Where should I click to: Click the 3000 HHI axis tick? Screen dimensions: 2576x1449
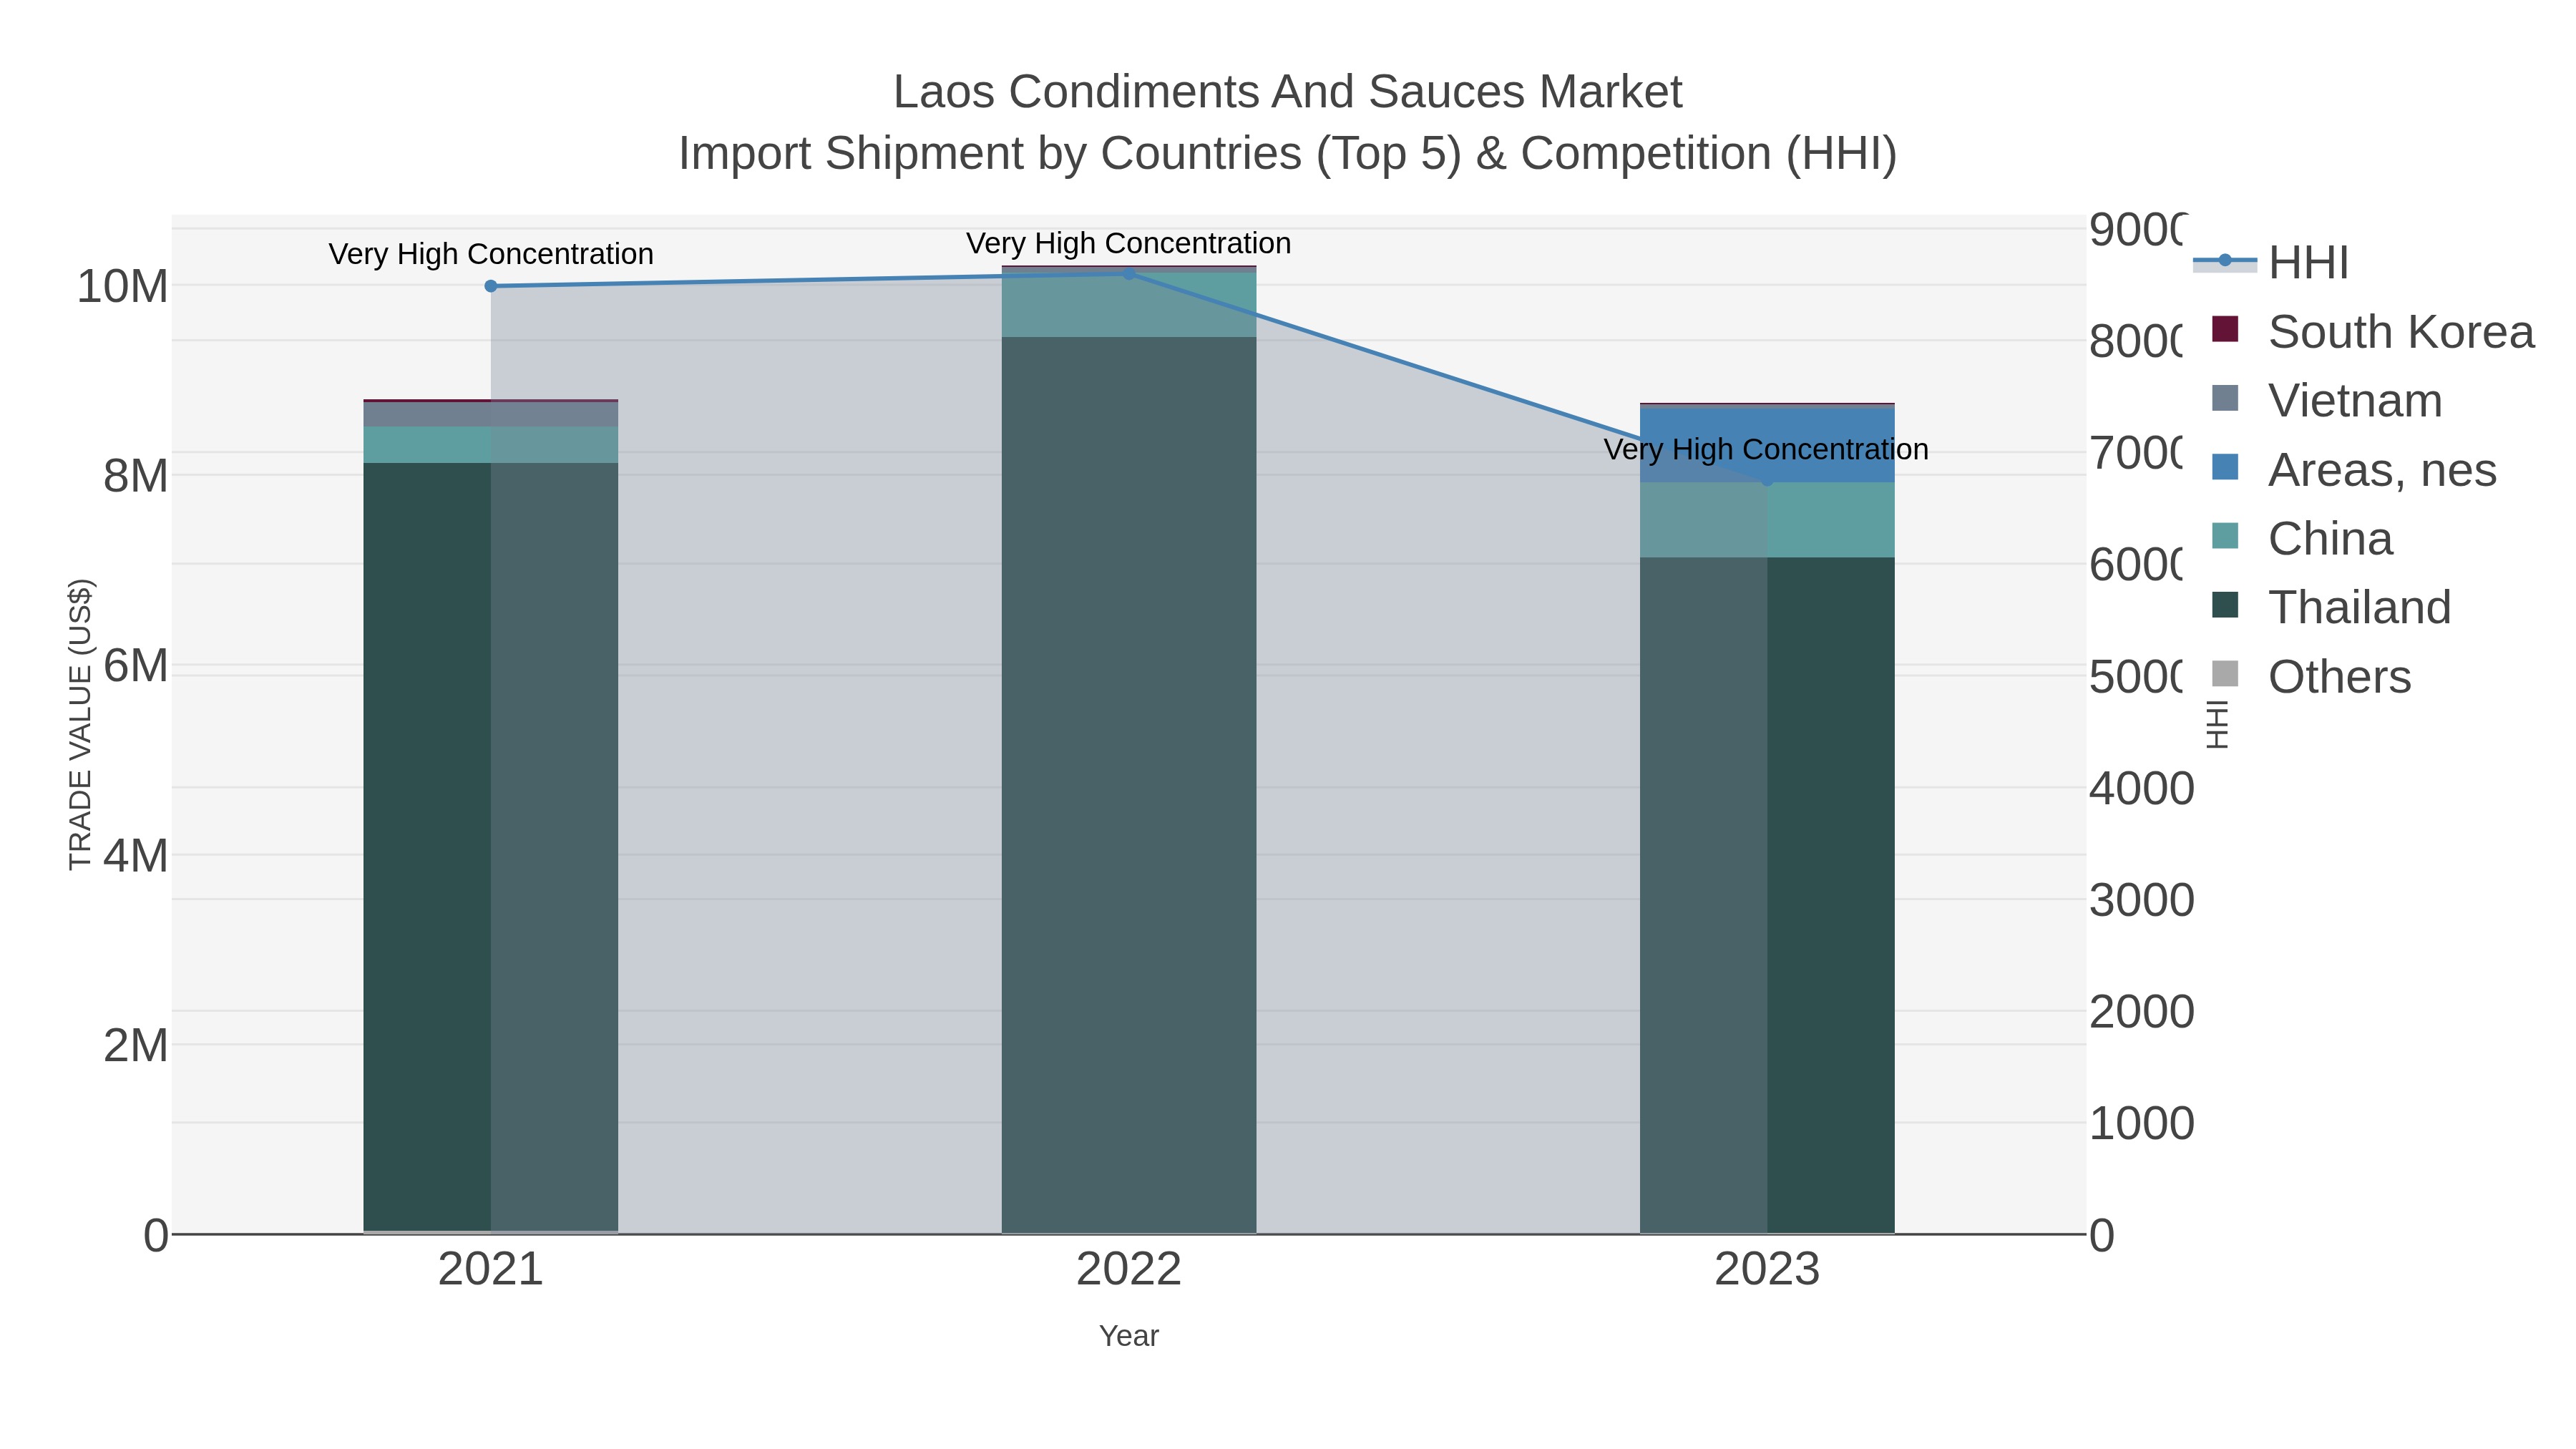(x=2141, y=901)
